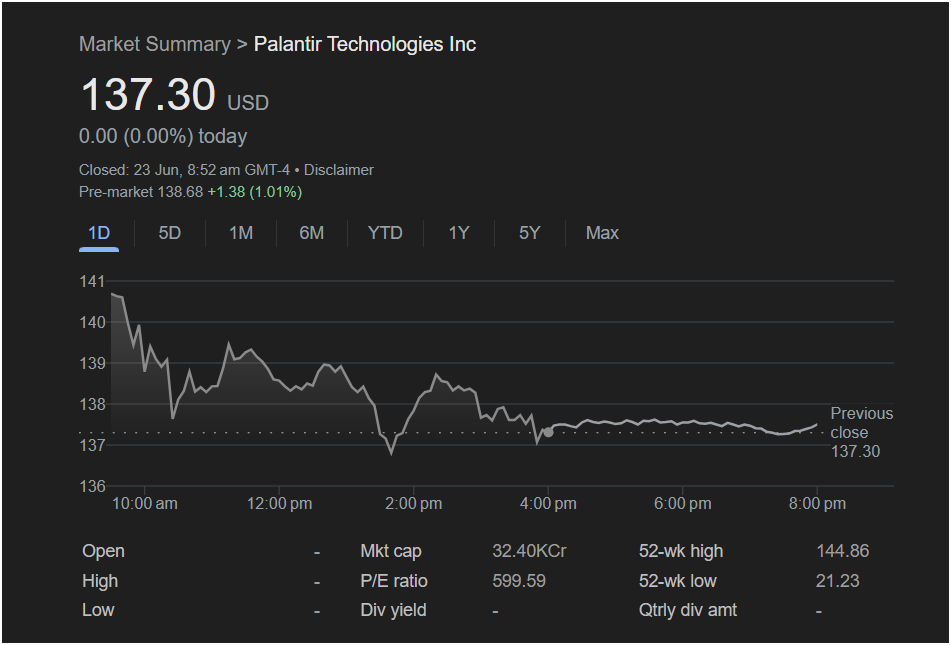Viewport: 951px width, 645px height.
Task: Show the Max time range
Action: [x=602, y=233]
